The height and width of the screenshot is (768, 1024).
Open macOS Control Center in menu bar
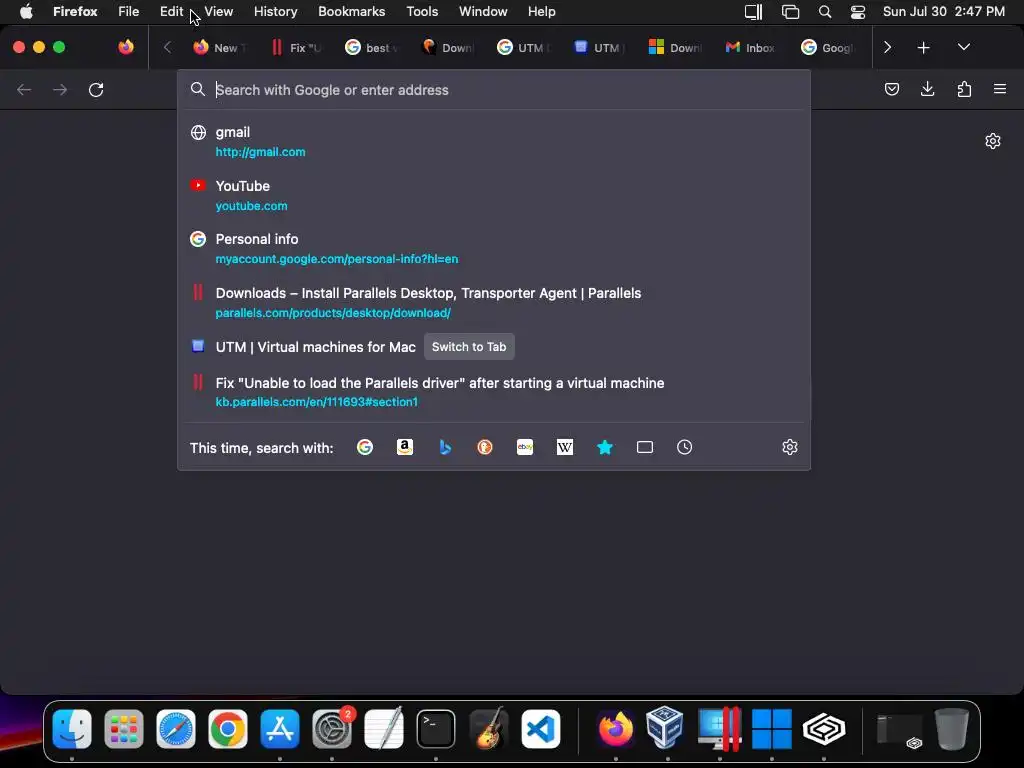(858, 12)
